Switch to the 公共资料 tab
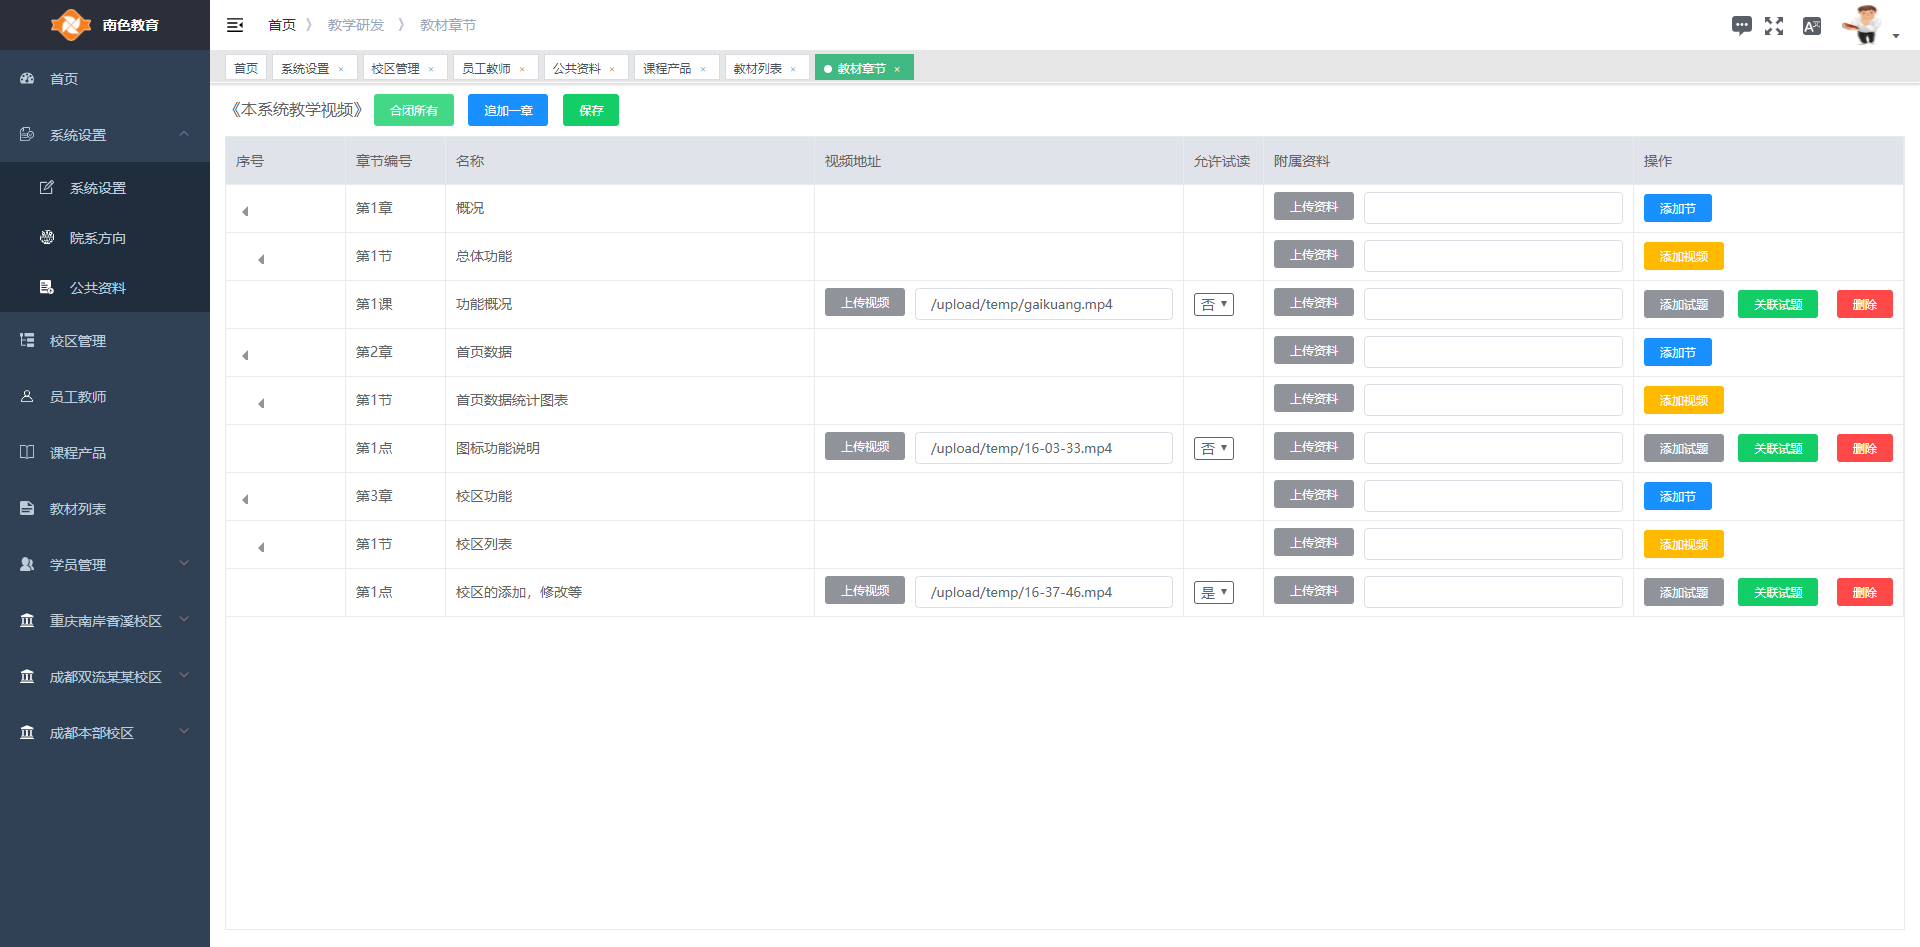1920x947 pixels. point(577,68)
